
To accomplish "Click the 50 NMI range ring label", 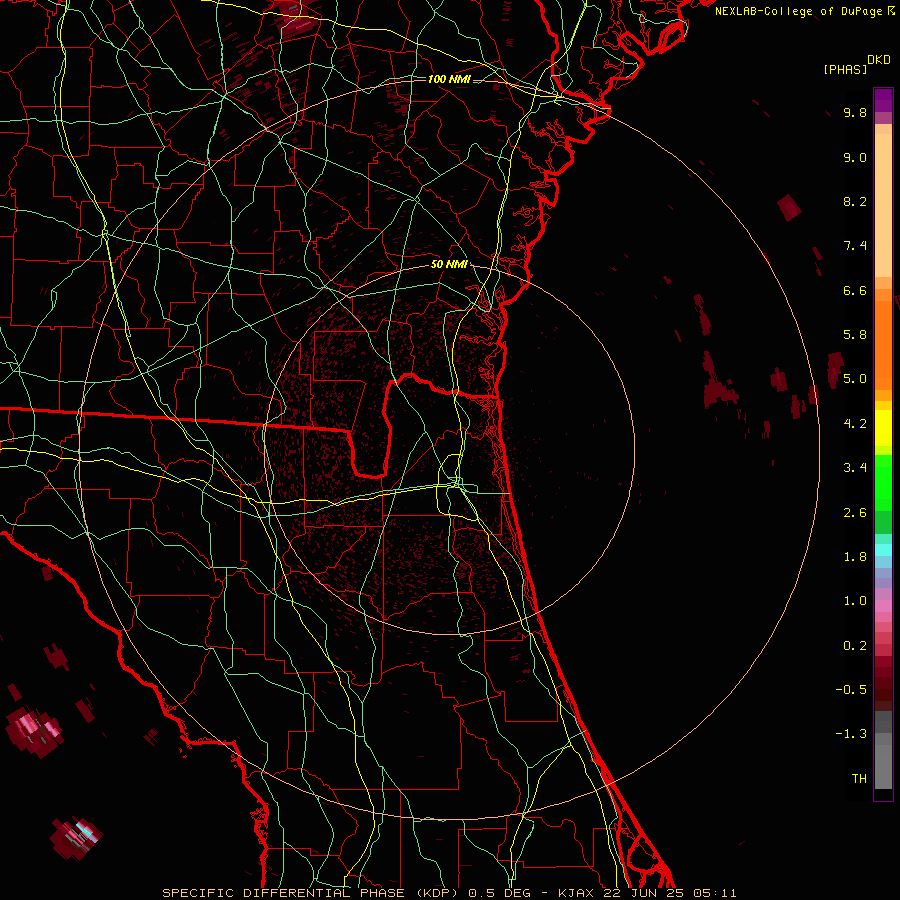I will [449, 265].
